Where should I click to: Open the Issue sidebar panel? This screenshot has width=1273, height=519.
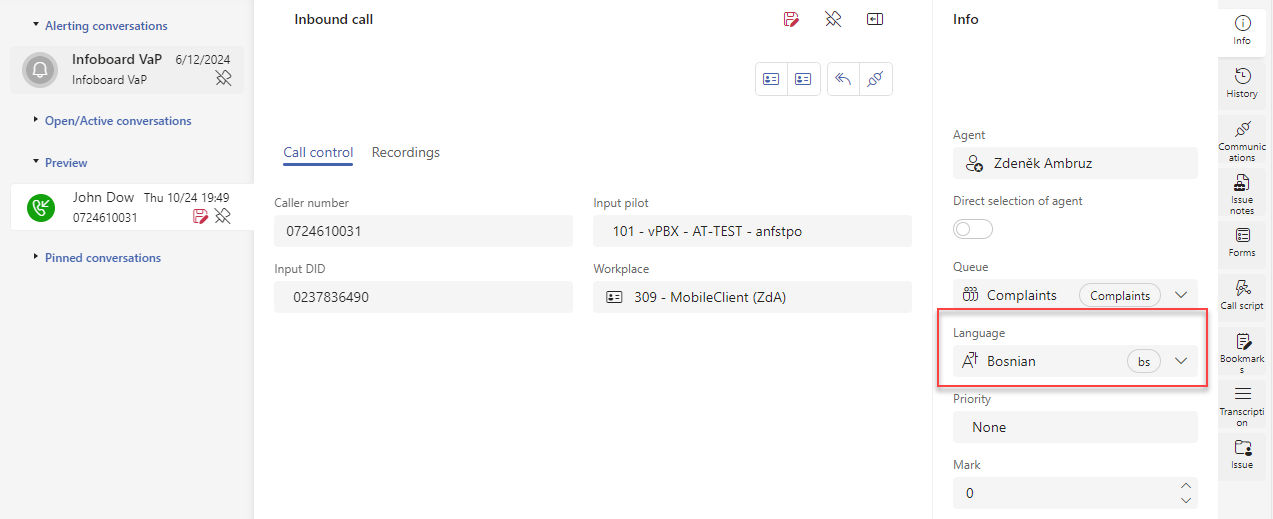1242,454
